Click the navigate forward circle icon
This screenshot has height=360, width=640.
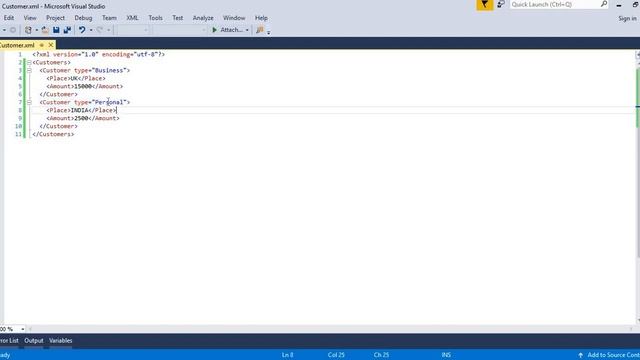tap(13, 30)
